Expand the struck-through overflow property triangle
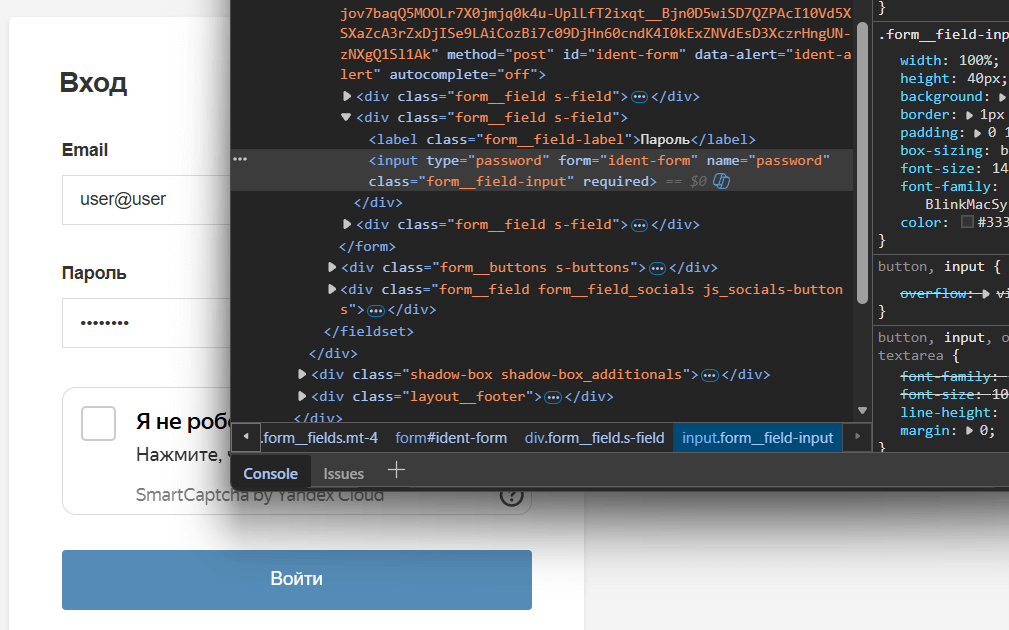This screenshot has height=630, width=1009. 986,293
